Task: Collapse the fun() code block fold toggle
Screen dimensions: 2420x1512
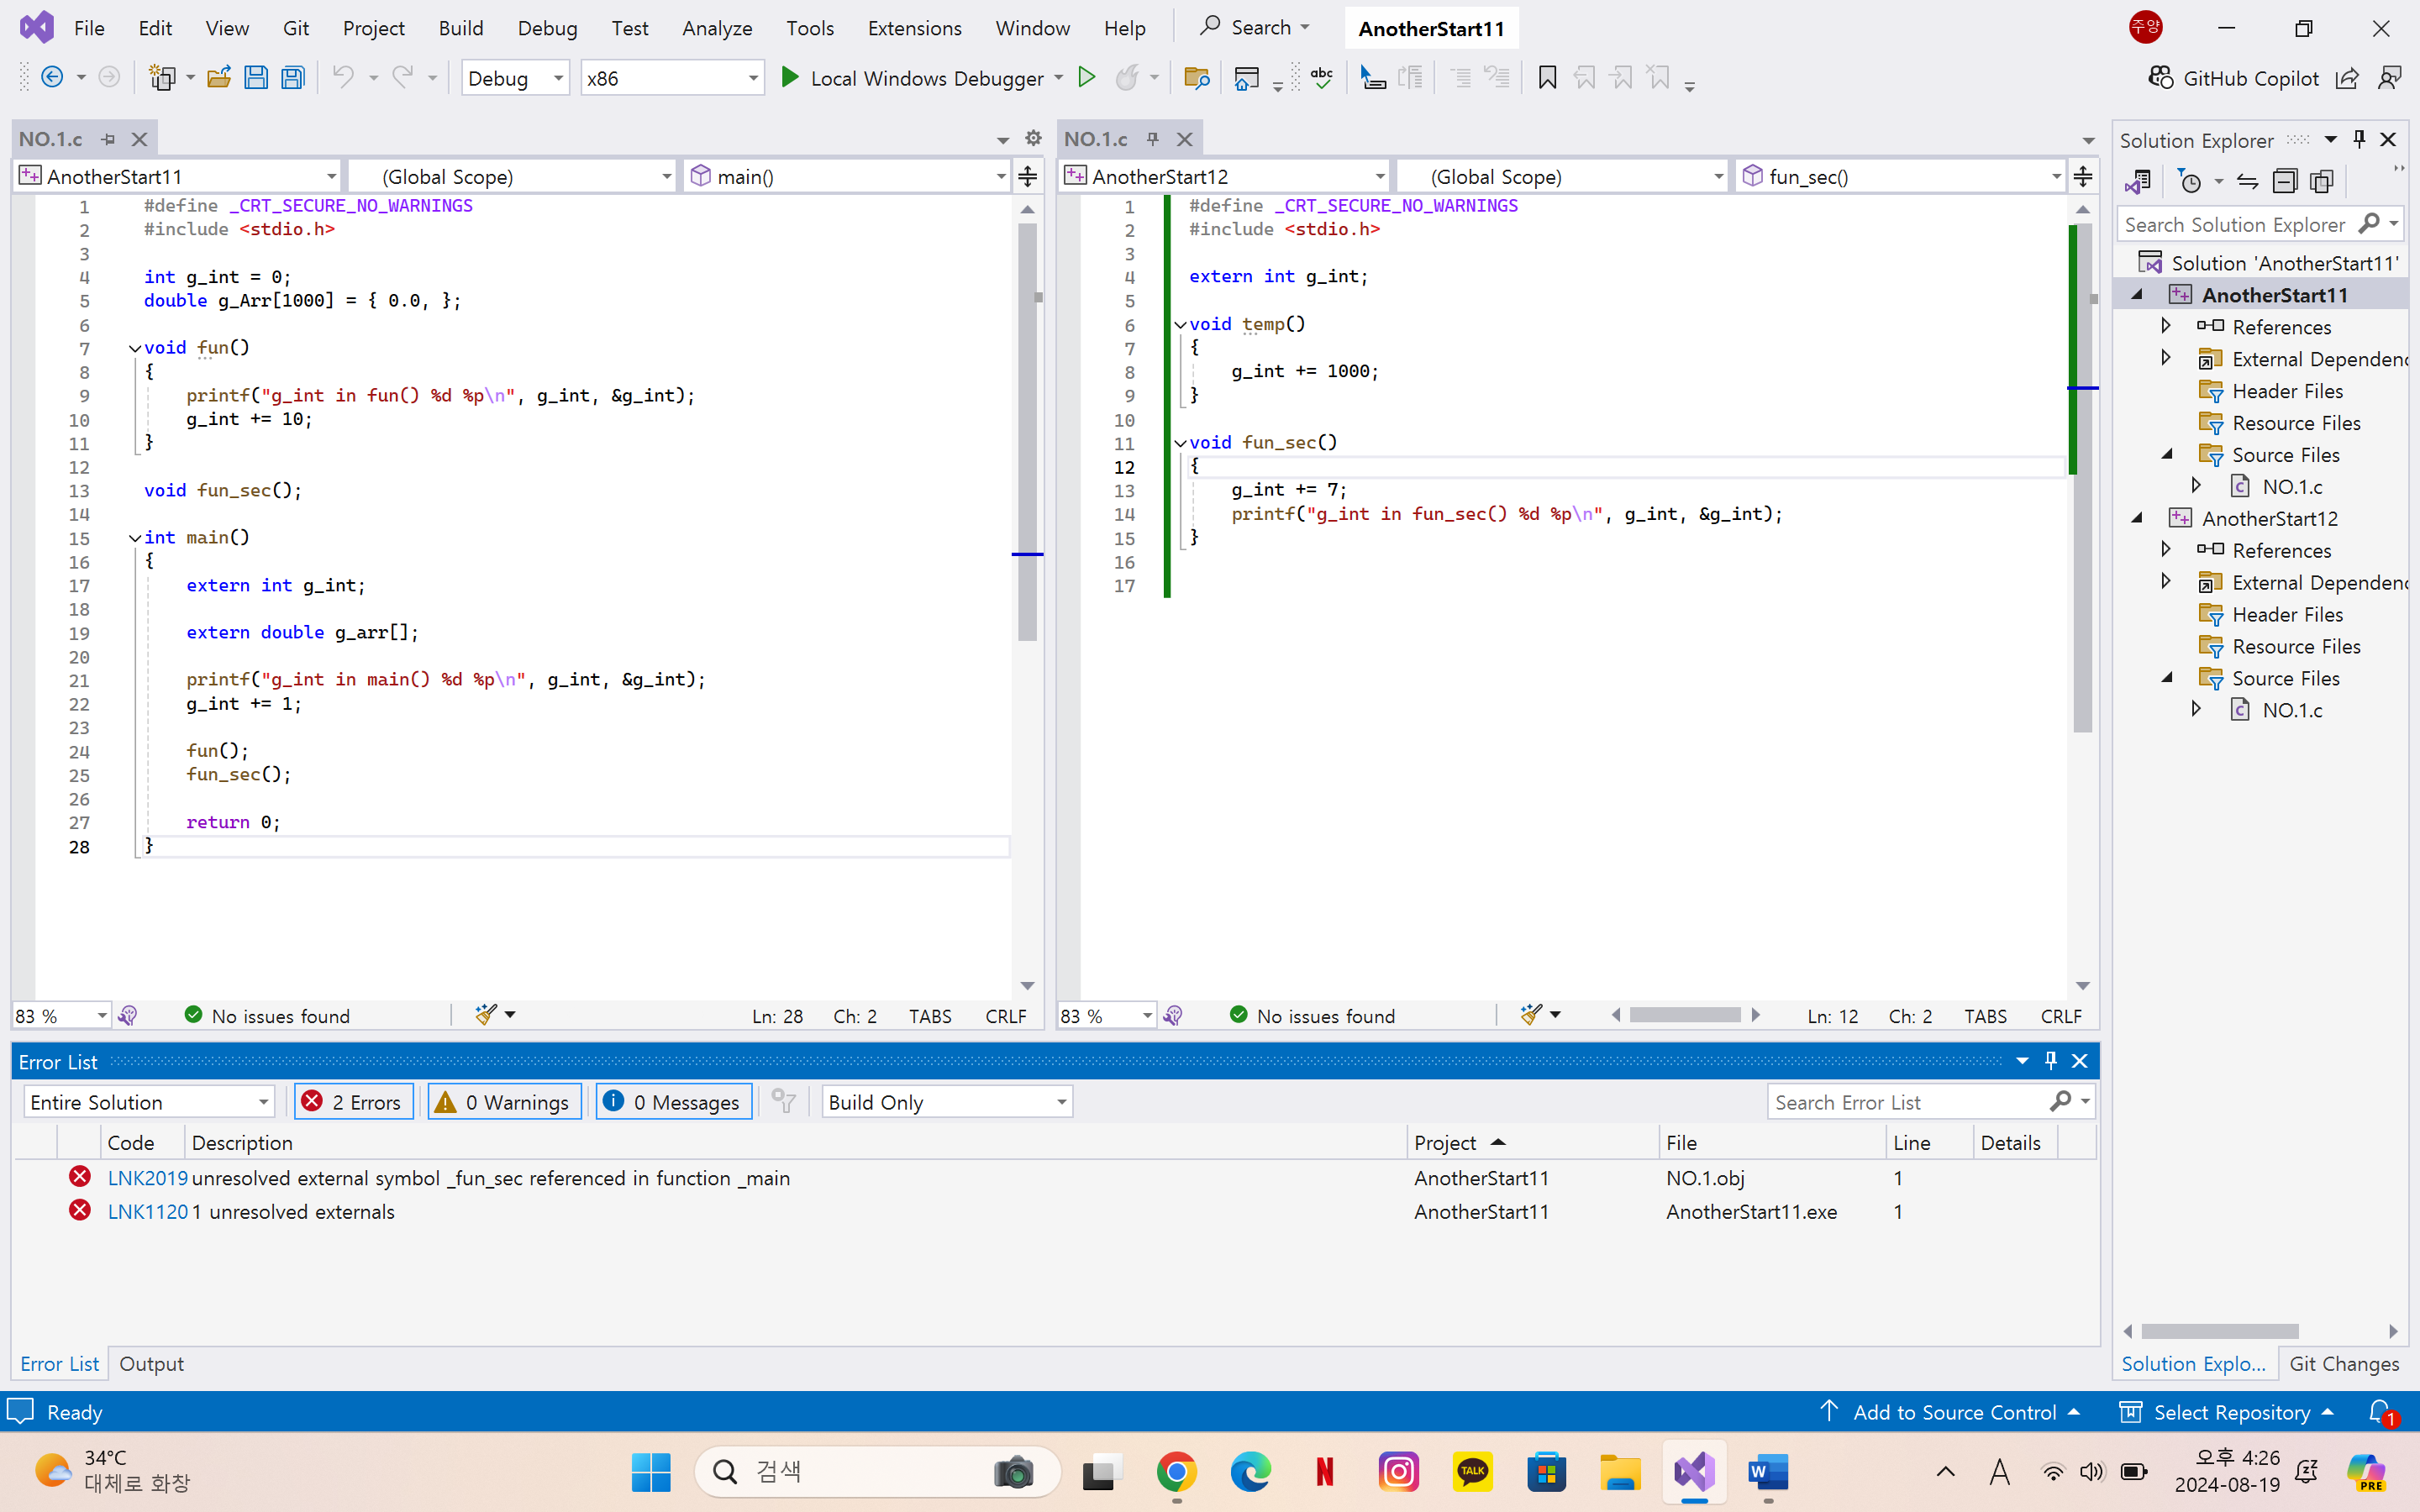Action: [x=135, y=348]
